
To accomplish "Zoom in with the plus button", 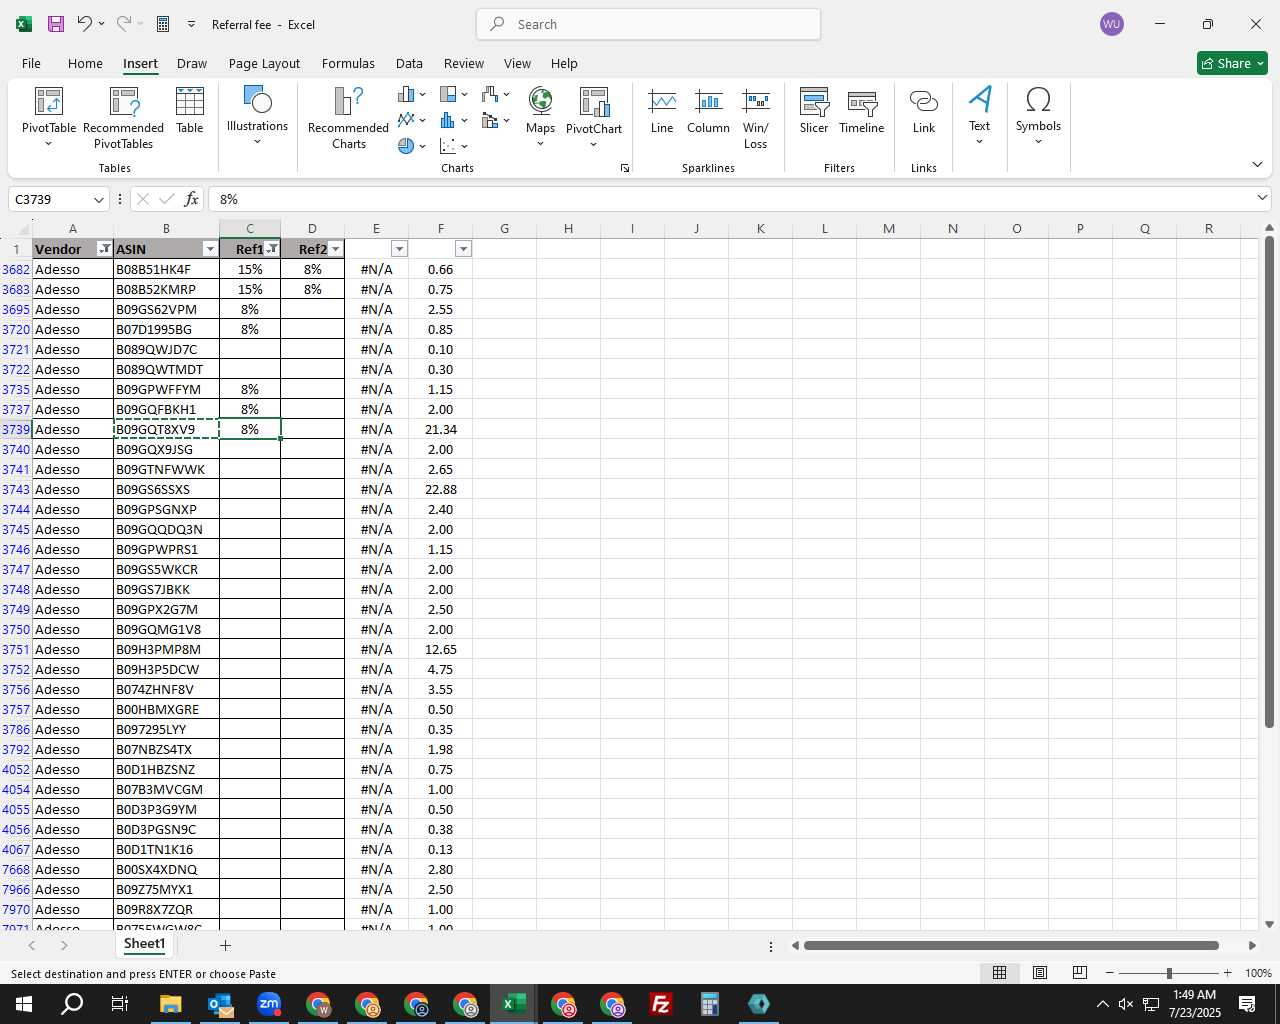I will [1228, 973].
